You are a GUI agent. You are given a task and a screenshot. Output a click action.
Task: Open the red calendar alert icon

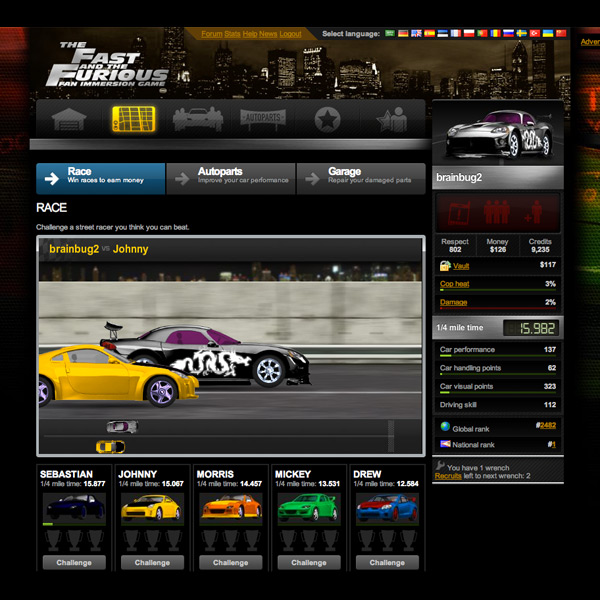[459, 213]
